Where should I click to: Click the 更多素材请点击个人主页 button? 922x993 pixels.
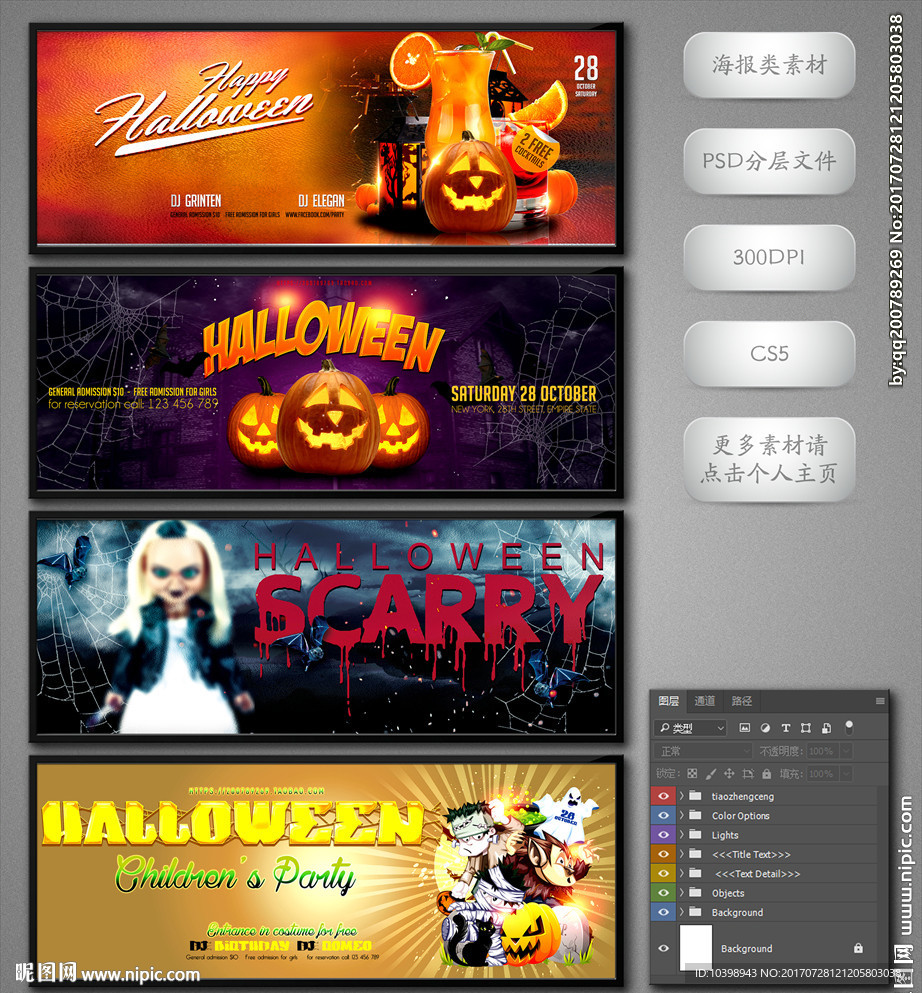[x=769, y=459]
